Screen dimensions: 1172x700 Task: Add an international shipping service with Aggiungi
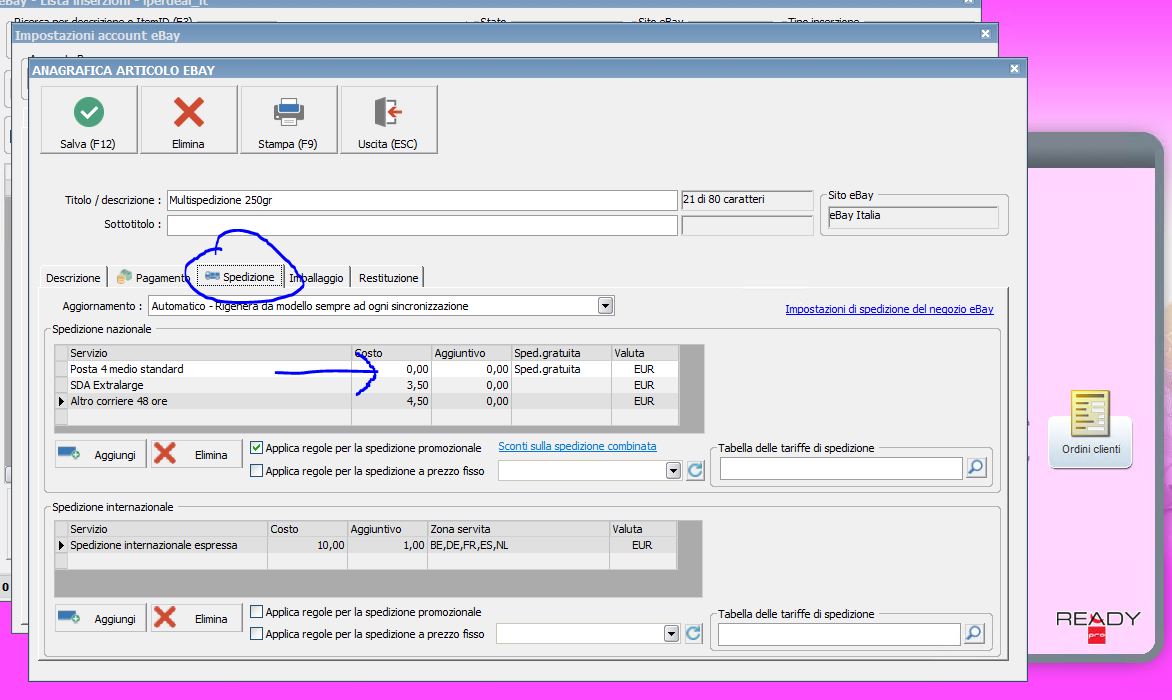tap(101, 619)
